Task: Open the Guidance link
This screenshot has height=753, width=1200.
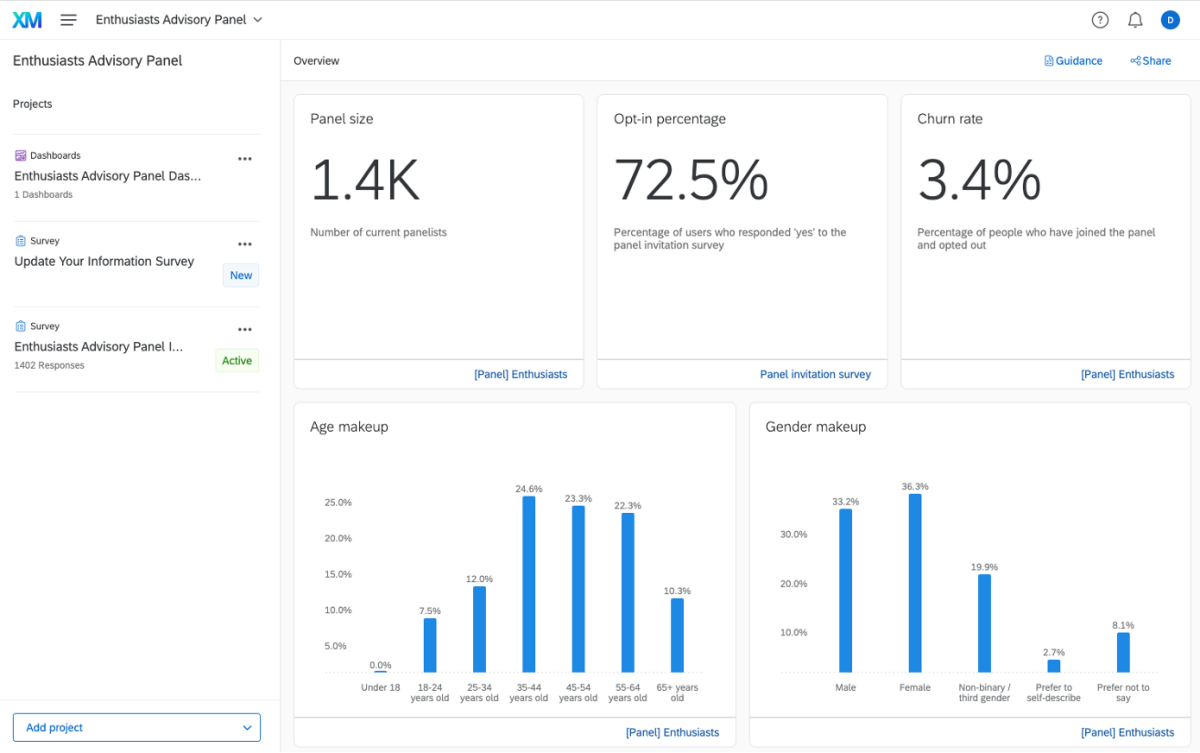Action: pyautogui.click(x=1073, y=61)
